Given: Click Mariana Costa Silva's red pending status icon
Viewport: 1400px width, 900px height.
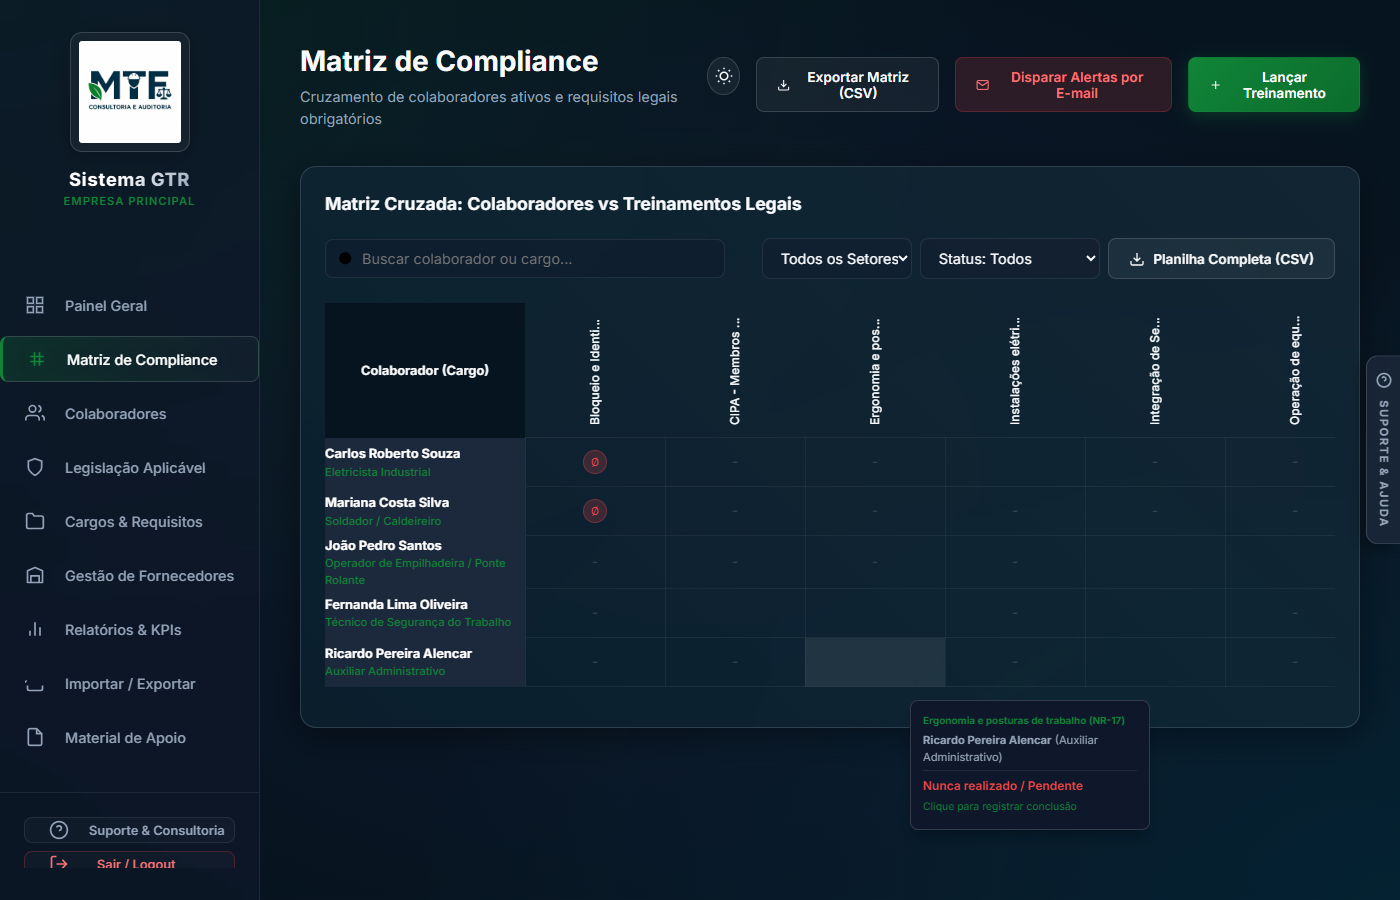Looking at the screenshot, I should click(595, 511).
